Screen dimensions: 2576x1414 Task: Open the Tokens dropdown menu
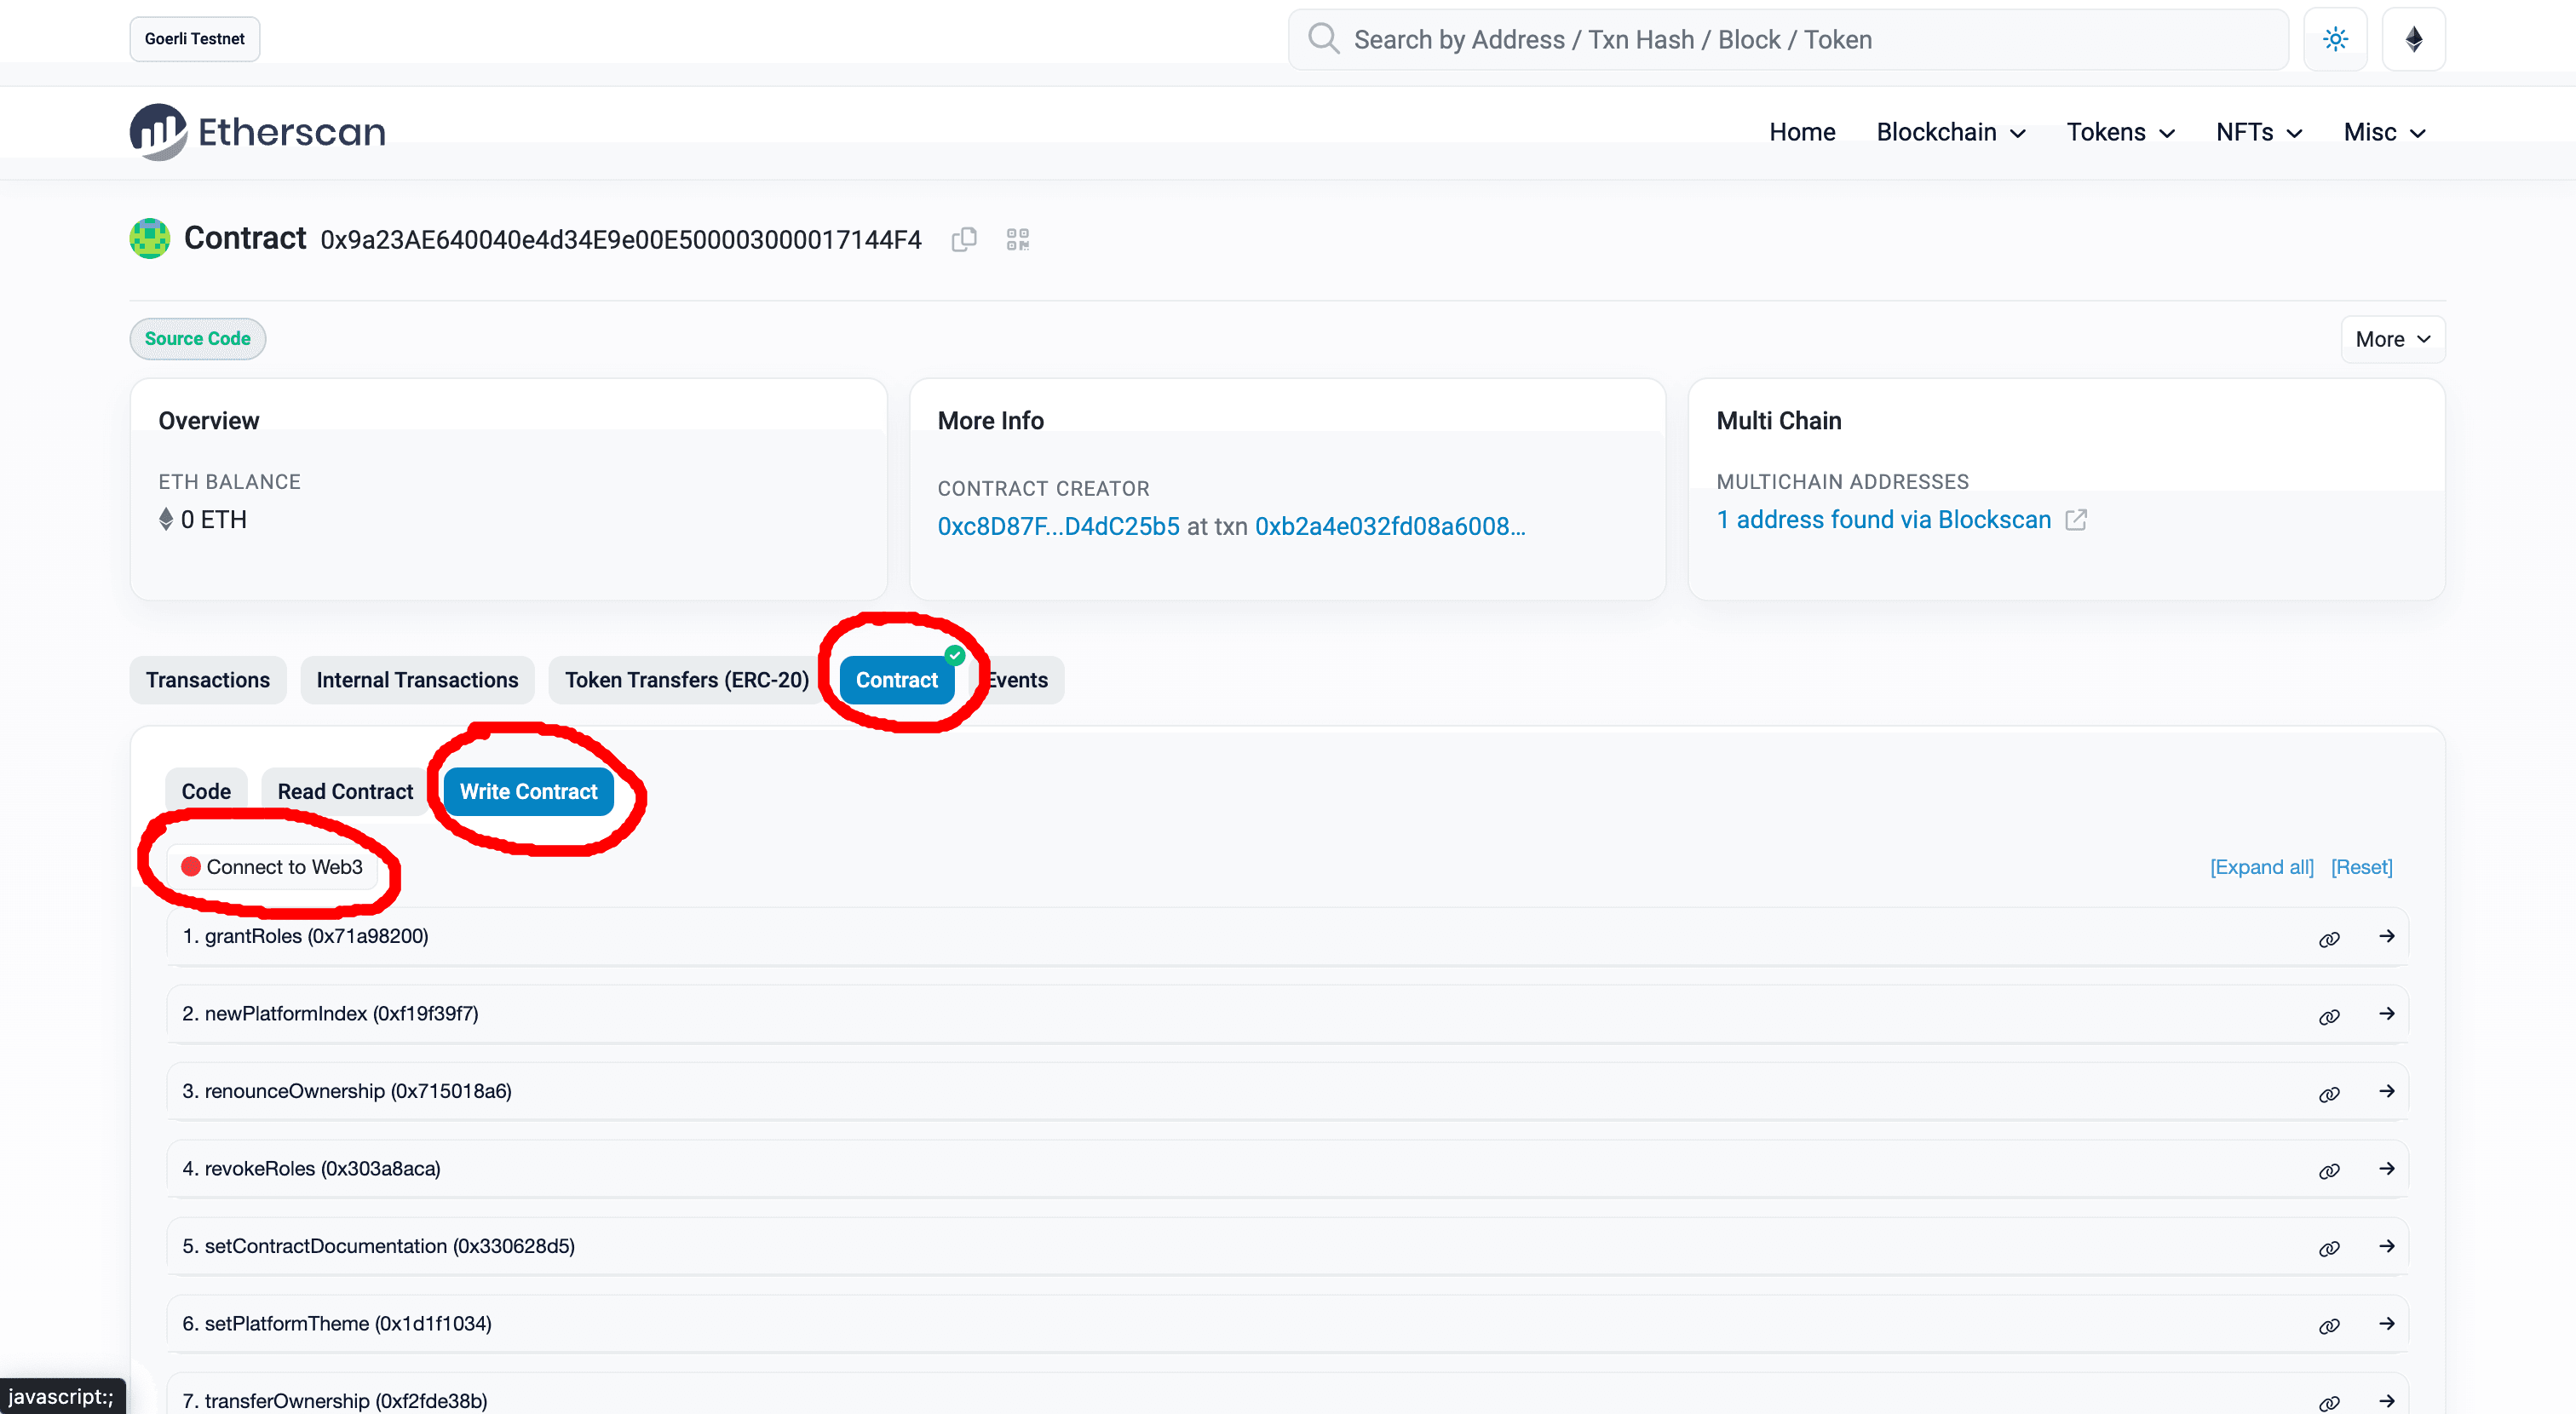point(2120,132)
